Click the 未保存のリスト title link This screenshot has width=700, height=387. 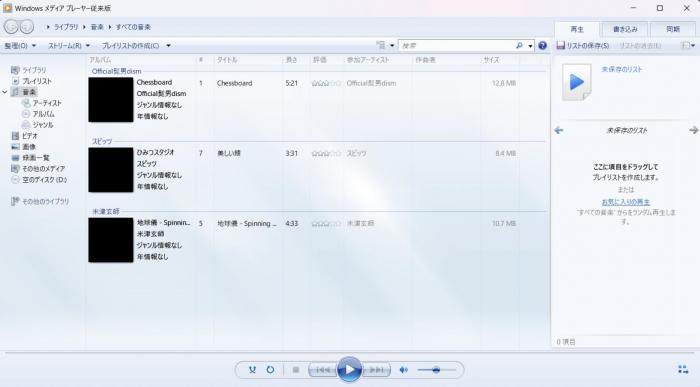pos(622,69)
